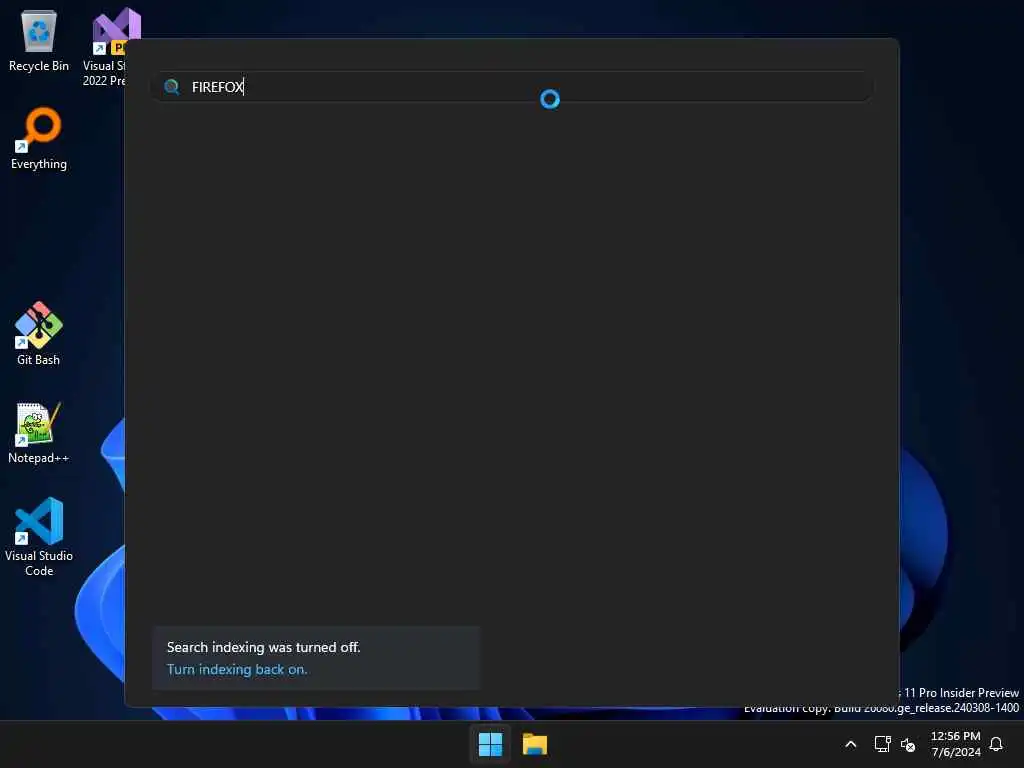Click the search box containing FIREFOX
Image resolution: width=1024 pixels, height=768 pixels.
[x=512, y=87]
